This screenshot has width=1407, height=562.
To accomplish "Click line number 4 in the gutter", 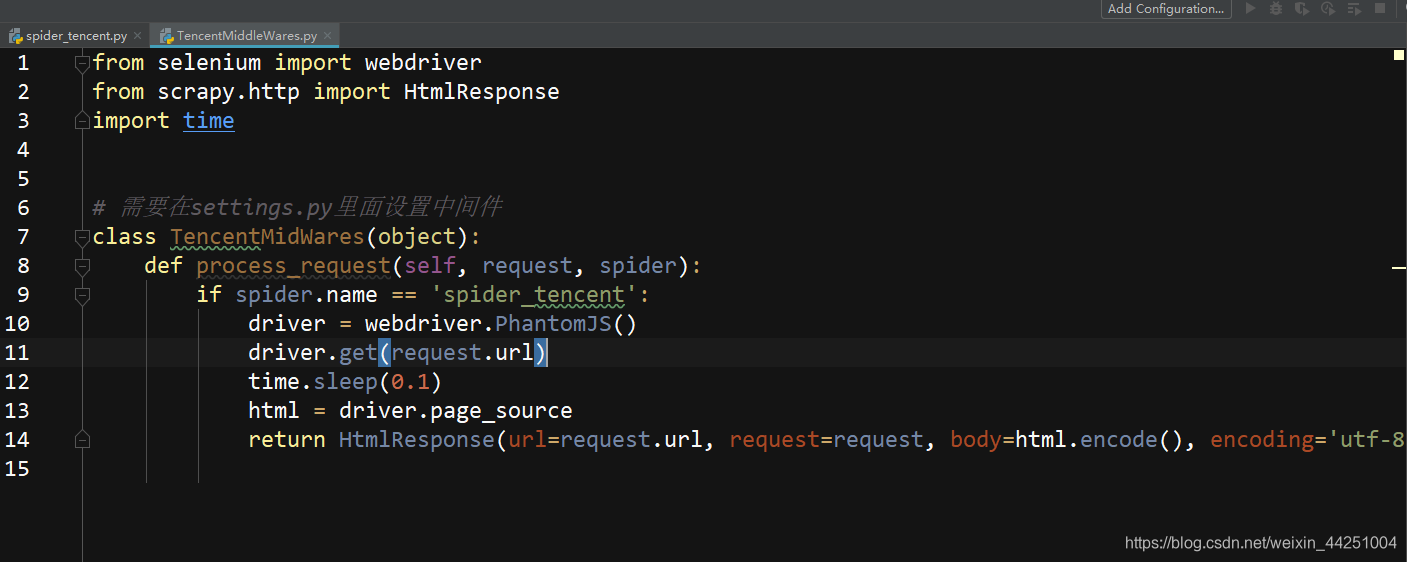I will click(22, 150).
